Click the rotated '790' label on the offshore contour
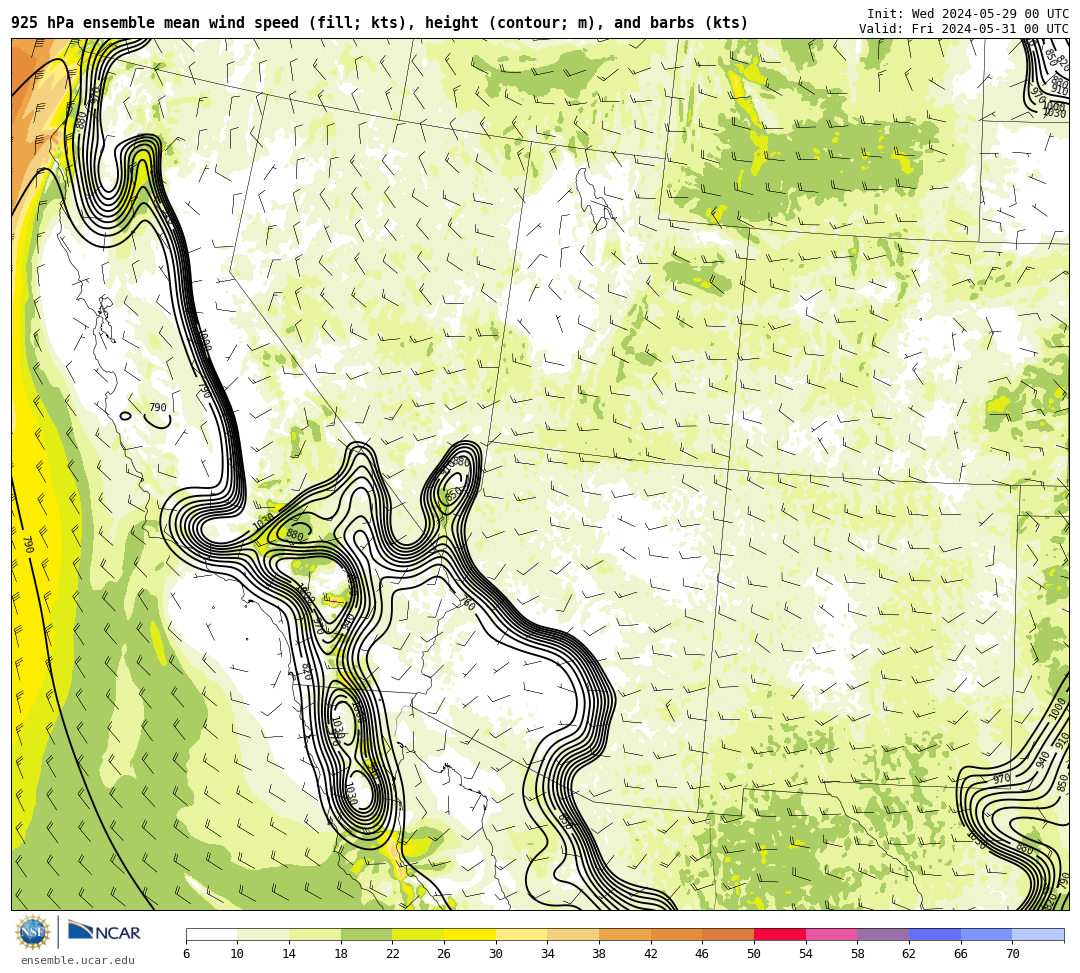The image size is (1080, 973). click(x=28, y=545)
